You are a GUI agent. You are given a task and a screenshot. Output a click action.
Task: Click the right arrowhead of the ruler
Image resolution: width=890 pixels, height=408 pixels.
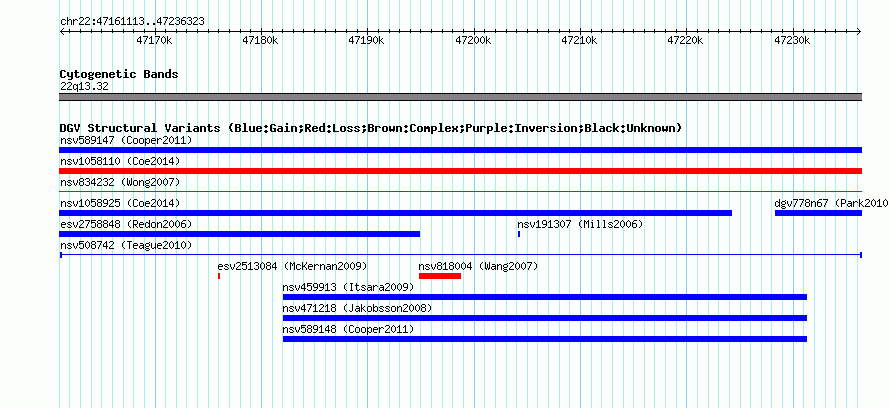click(x=860, y=32)
